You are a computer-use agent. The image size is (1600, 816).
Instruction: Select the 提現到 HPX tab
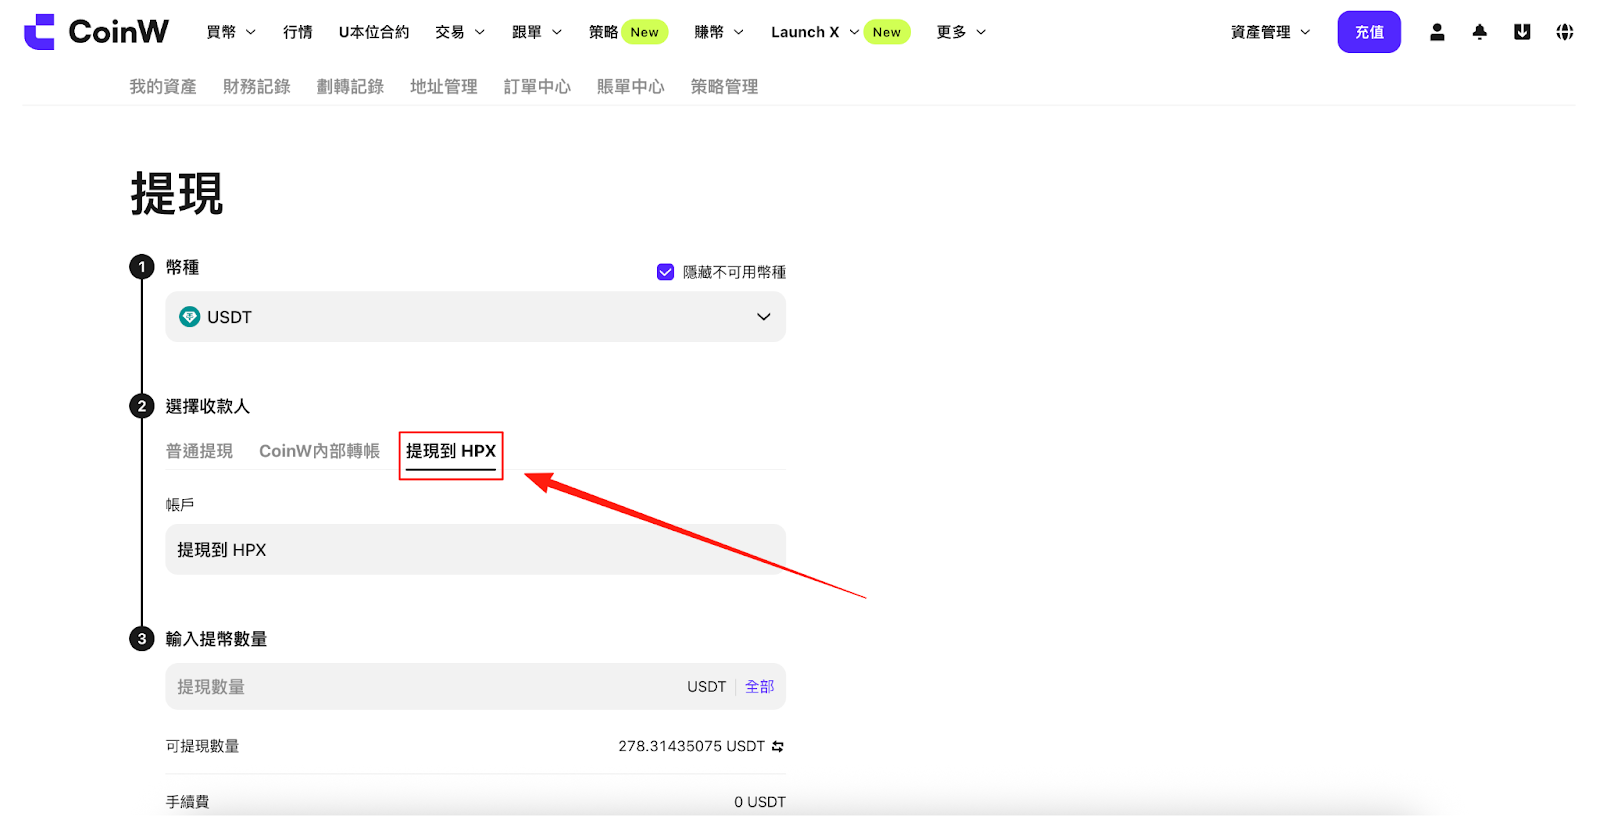(451, 451)
